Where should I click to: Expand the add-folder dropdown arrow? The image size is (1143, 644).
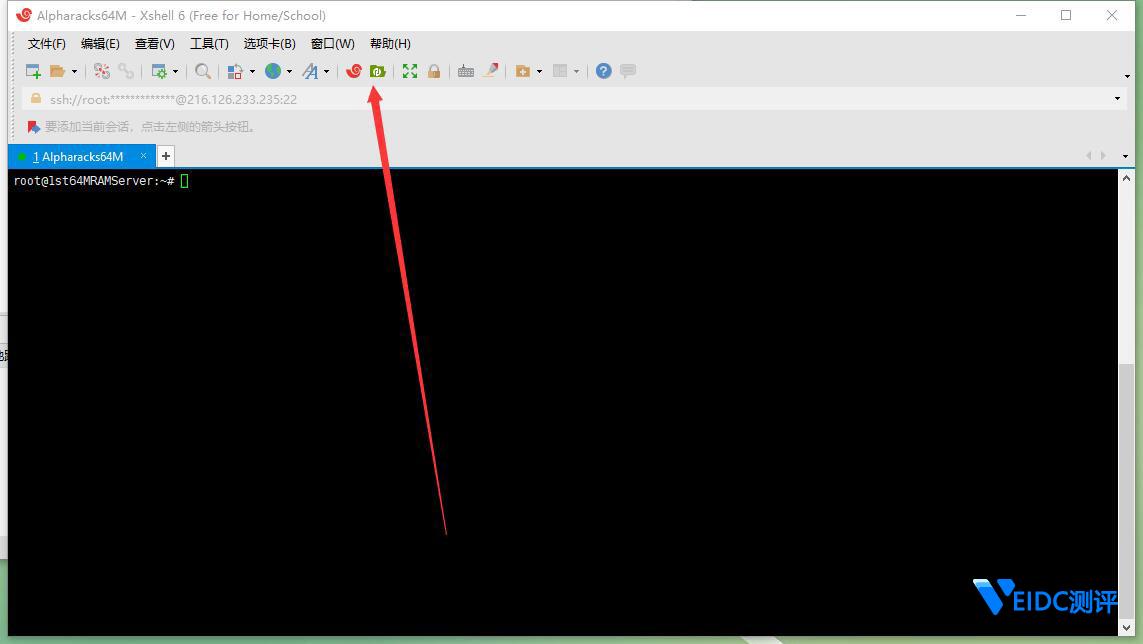pyautogui.click(x=539, y=71)
